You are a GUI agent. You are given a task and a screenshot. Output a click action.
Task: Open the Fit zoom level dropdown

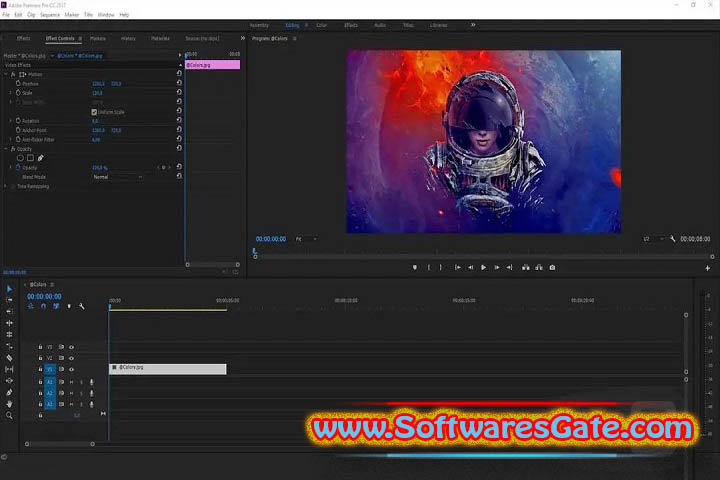306,239
